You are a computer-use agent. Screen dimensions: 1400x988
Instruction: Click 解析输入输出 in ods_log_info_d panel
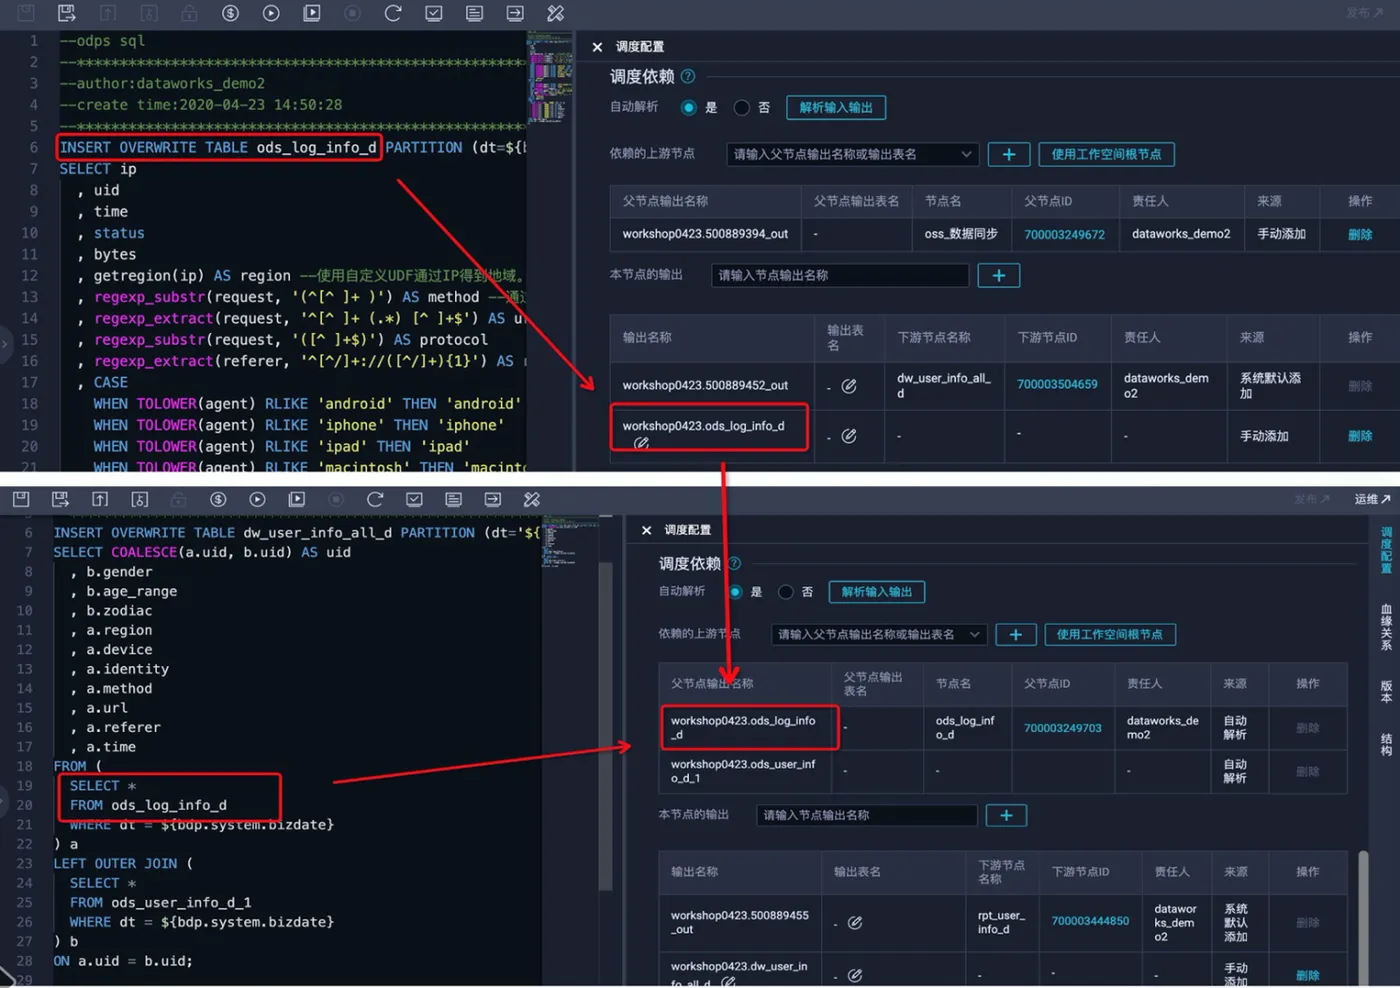pyautogui.click(x=836, y=108)
